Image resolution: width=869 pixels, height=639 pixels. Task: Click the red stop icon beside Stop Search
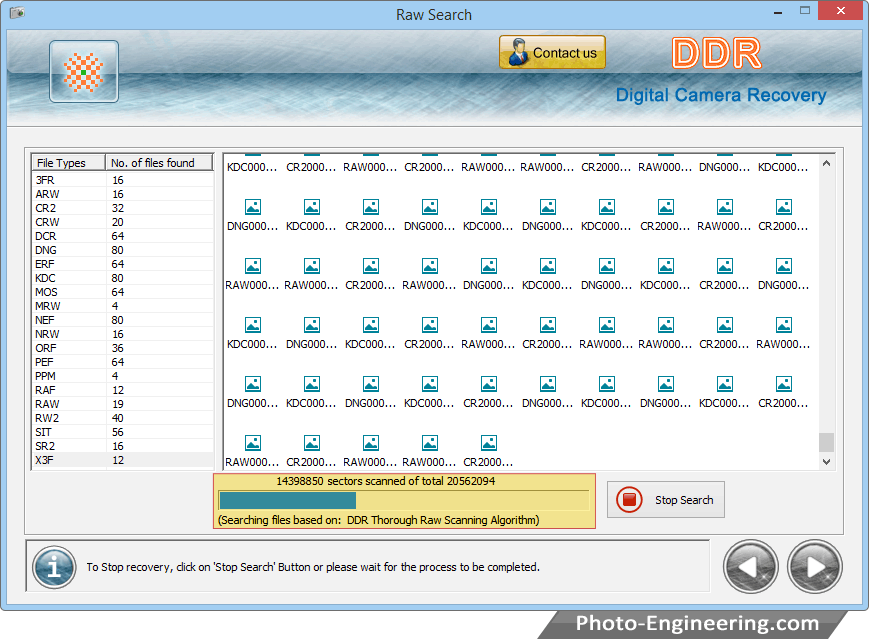click(629, 499)
